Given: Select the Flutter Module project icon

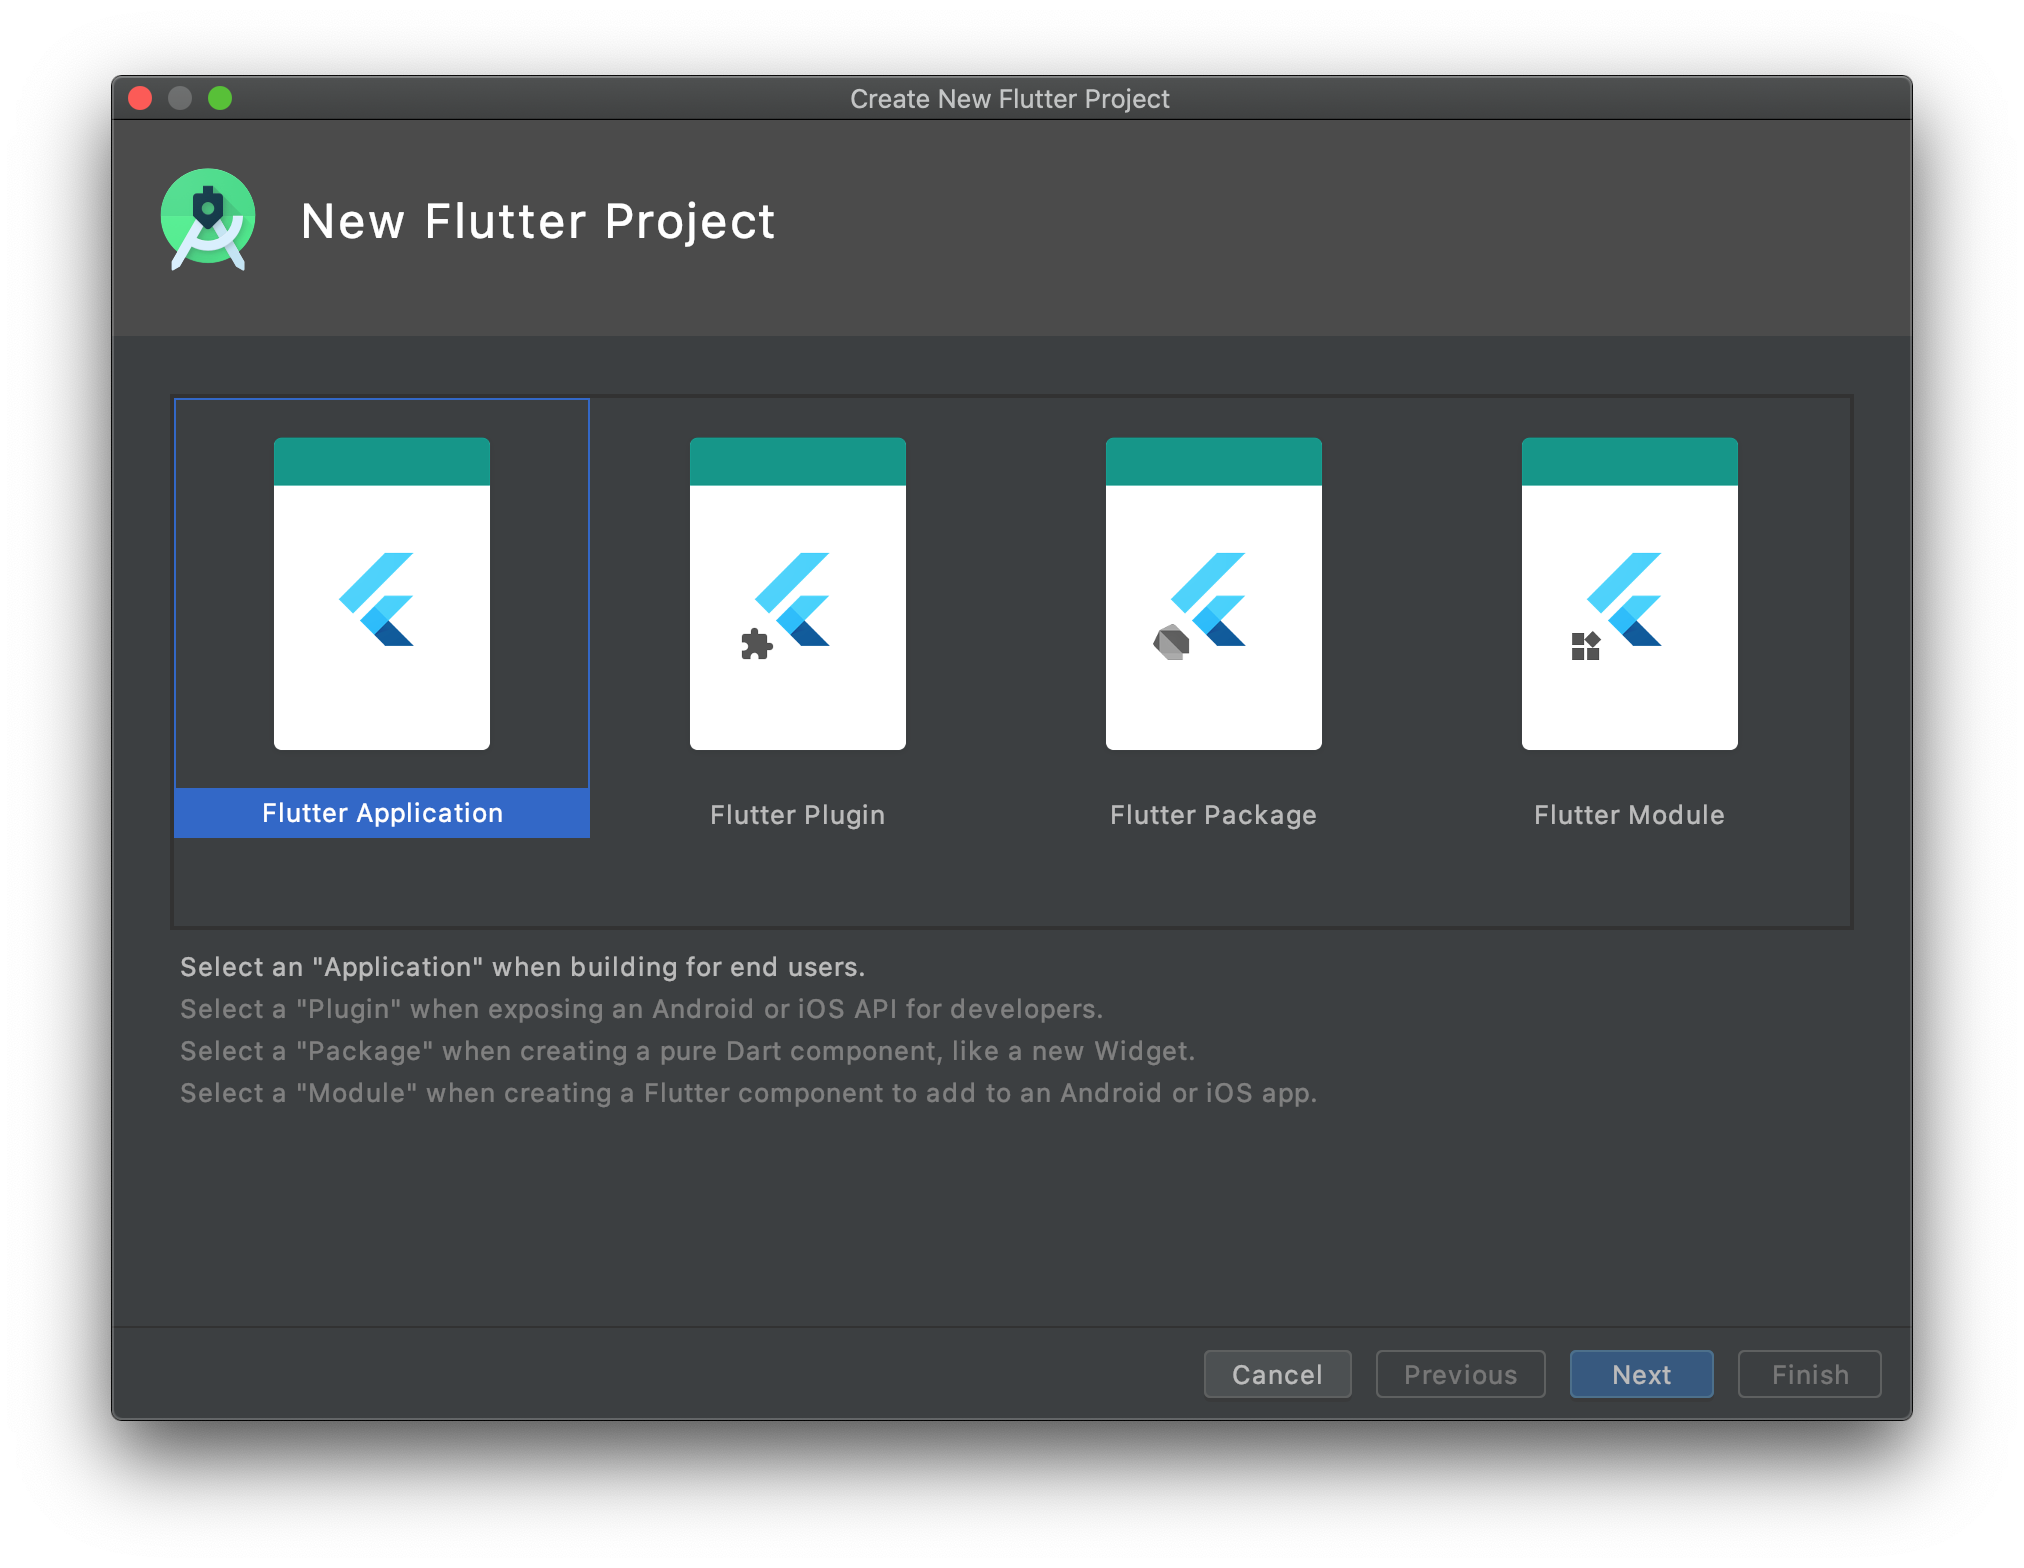Looking at the screenshot, I should (x=1630, y=593).
